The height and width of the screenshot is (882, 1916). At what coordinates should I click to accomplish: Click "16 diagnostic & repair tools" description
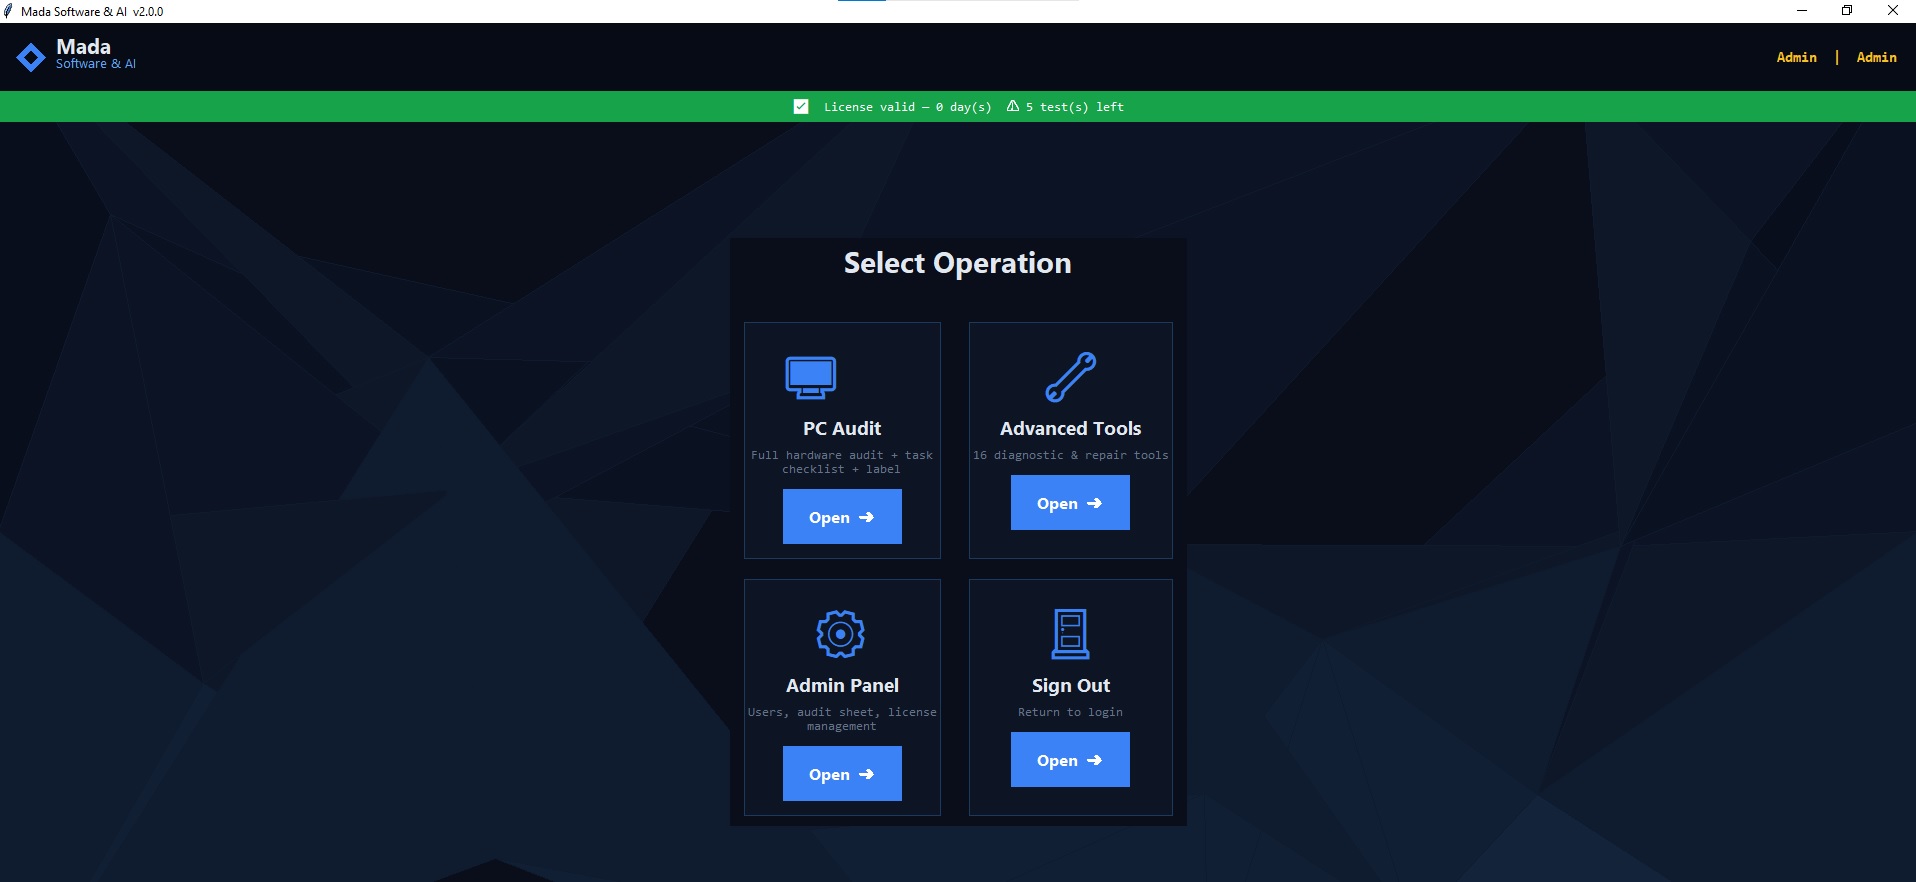(x=1070, y=455)
